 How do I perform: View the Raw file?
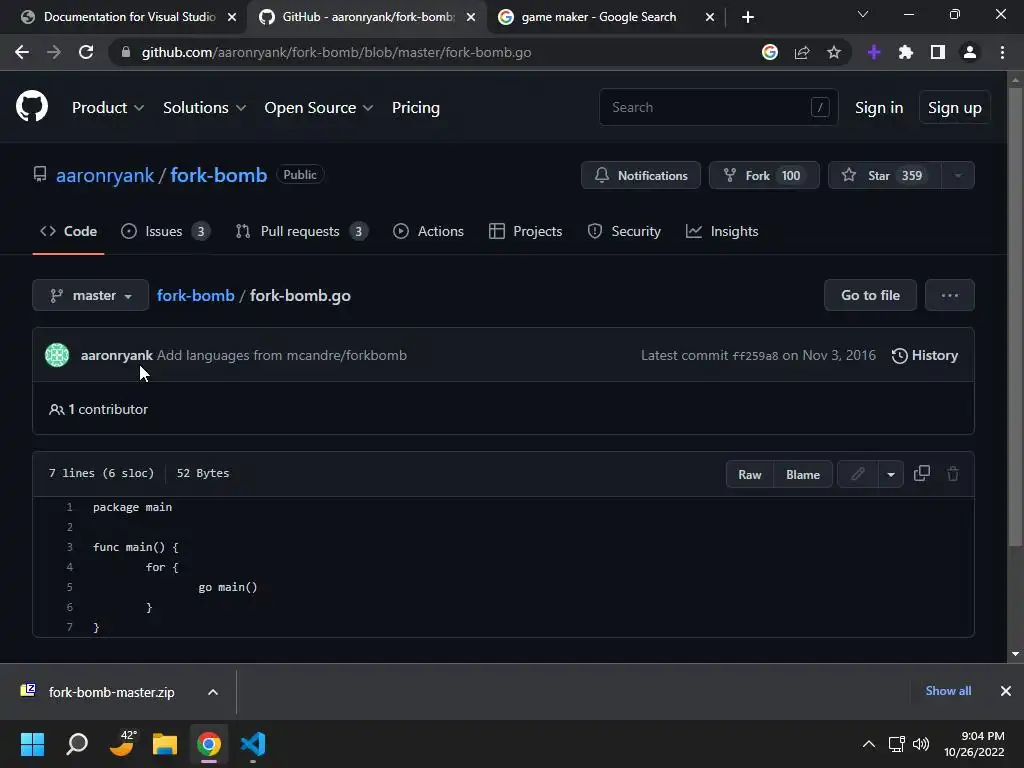(750, 474)
